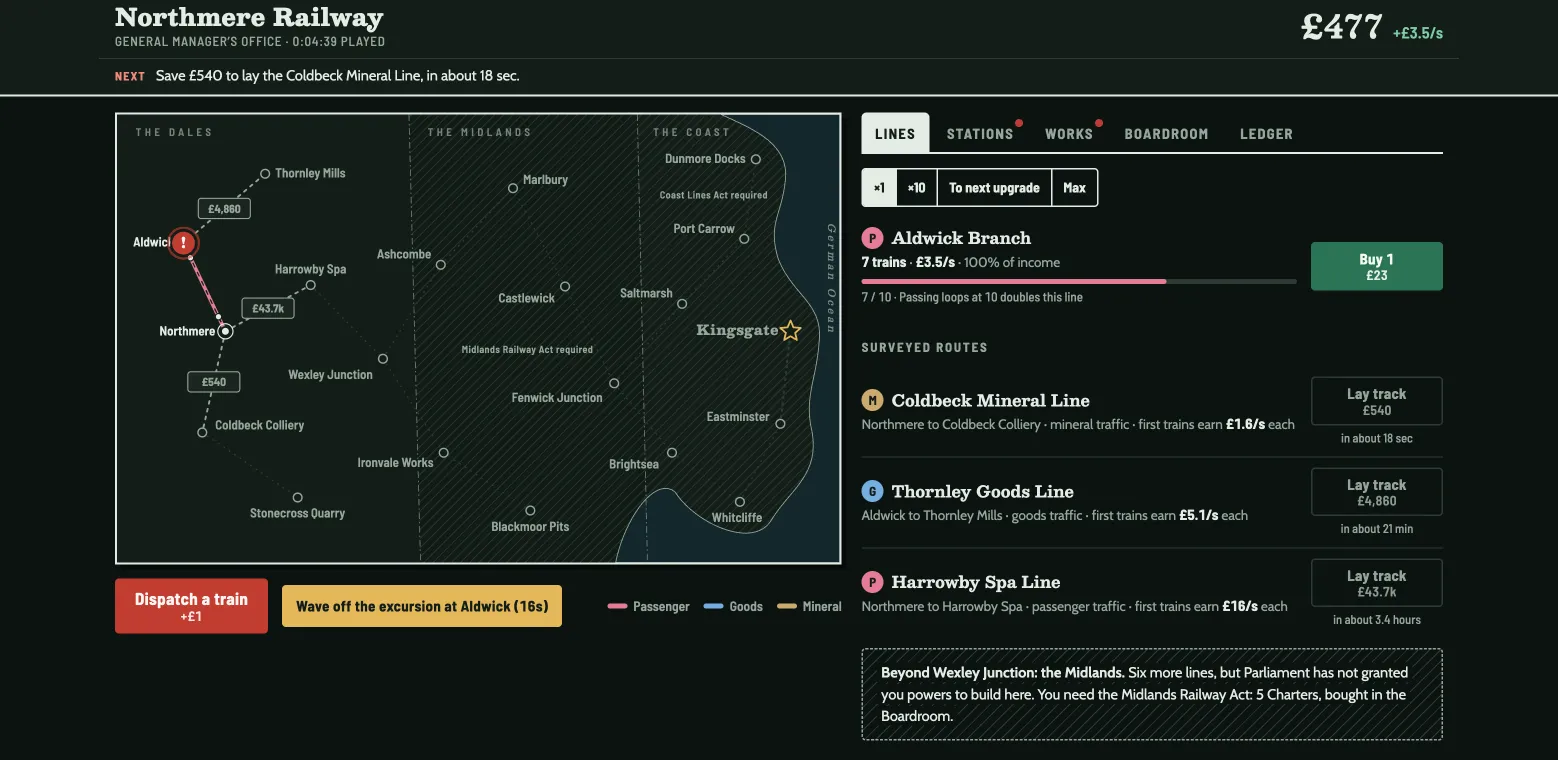Wave off the excursion at Aldwick
This screenshot has height=760, width=1558.
[x=422, y=606]
